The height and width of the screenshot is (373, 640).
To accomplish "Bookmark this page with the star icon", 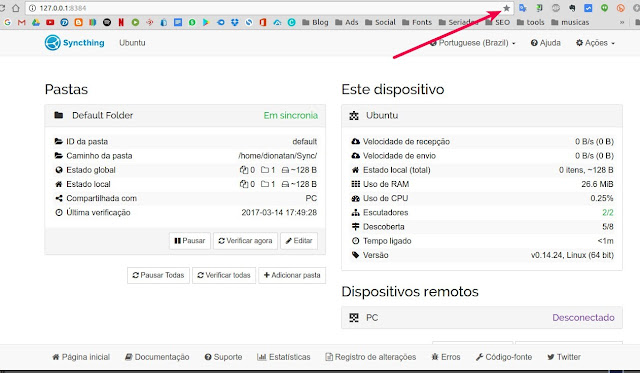I will tap(507, 8).
